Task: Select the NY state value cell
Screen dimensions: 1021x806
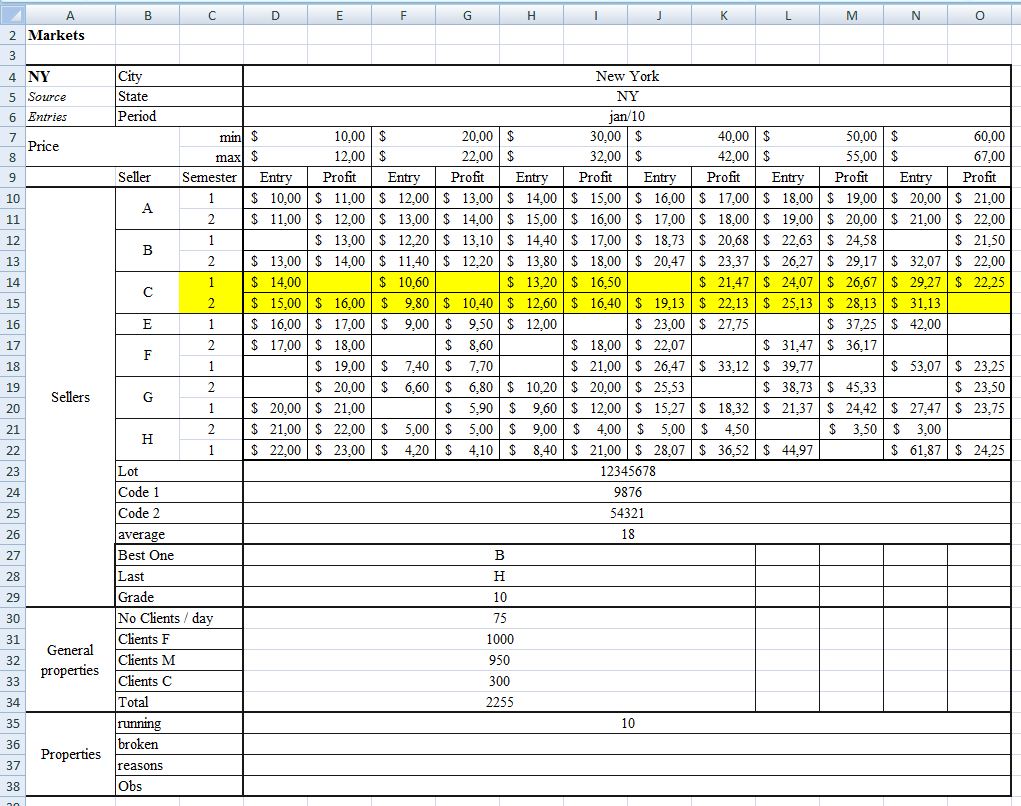Action: [626, 96]
